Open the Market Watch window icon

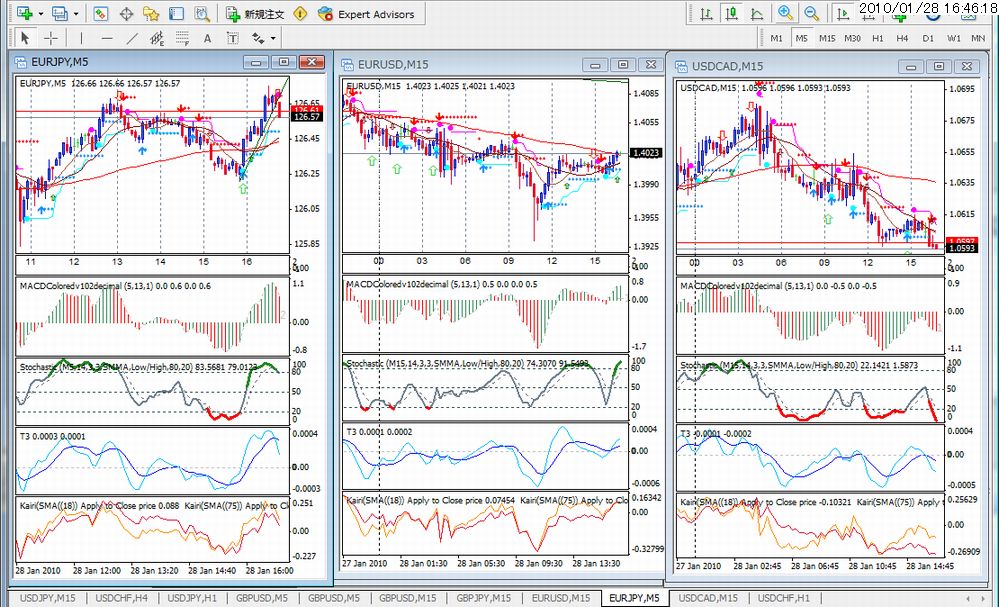tap(101, 13)
